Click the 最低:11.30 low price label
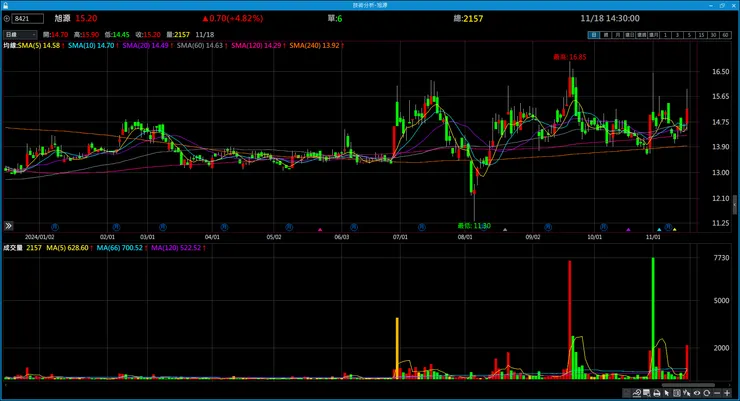This screenshot has height=401, width=740. click(474, 226)
